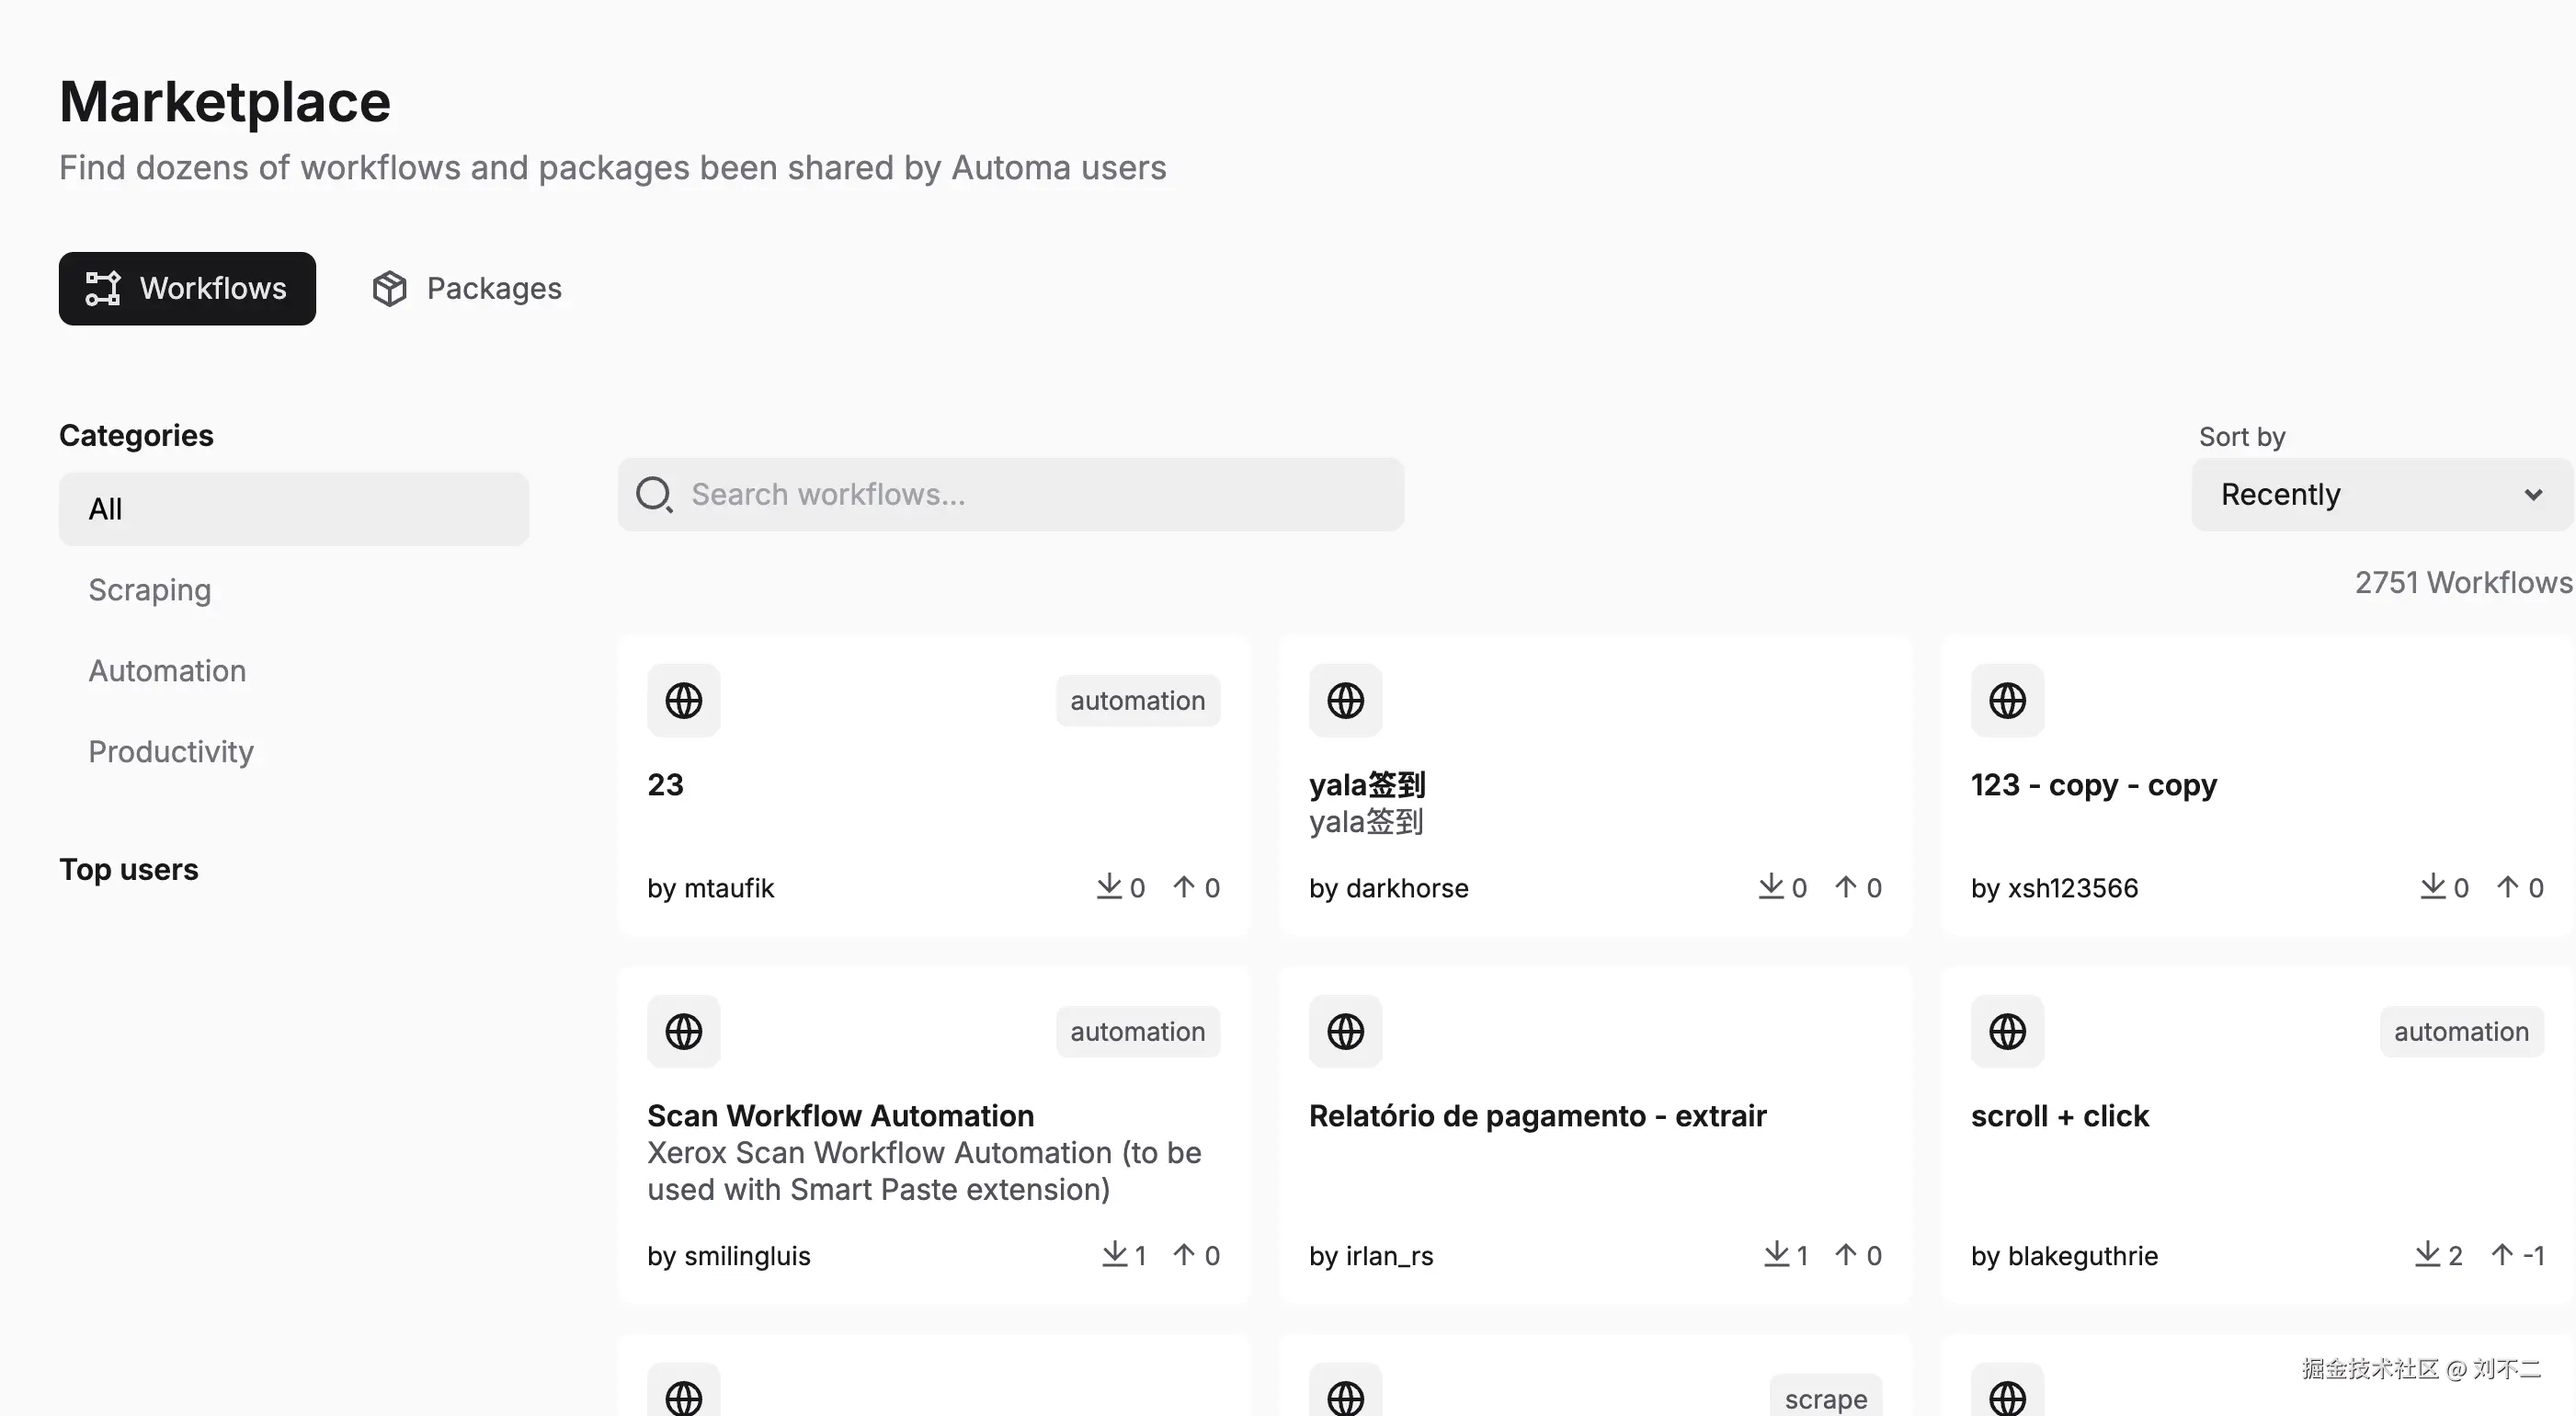
Task: Open the author link 'by darkhorse'
Action: click(1388, 888)
